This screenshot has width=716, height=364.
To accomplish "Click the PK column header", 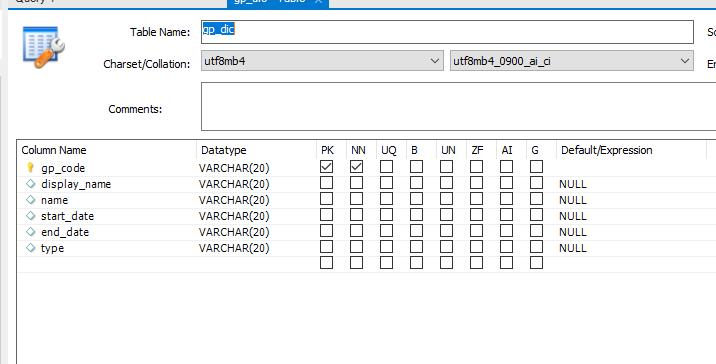I will tap(327, 150).
